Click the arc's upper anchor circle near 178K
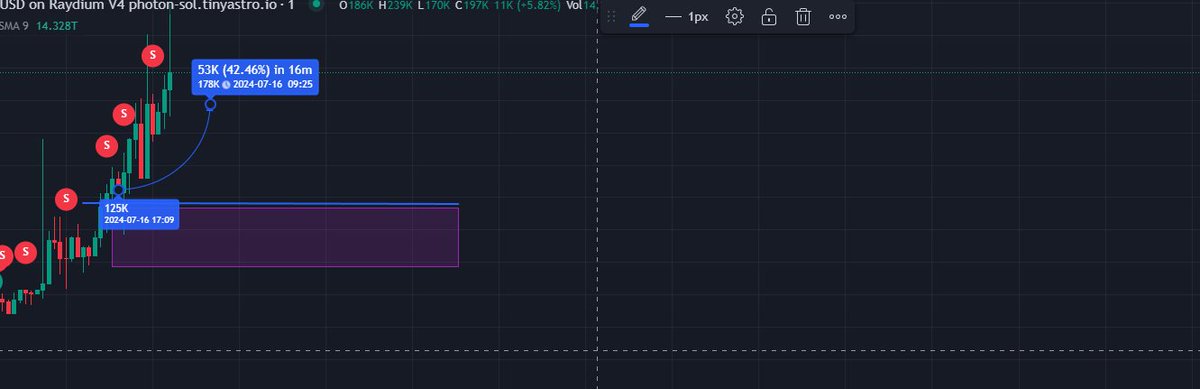1200x389 pixels. pos(210,104)
